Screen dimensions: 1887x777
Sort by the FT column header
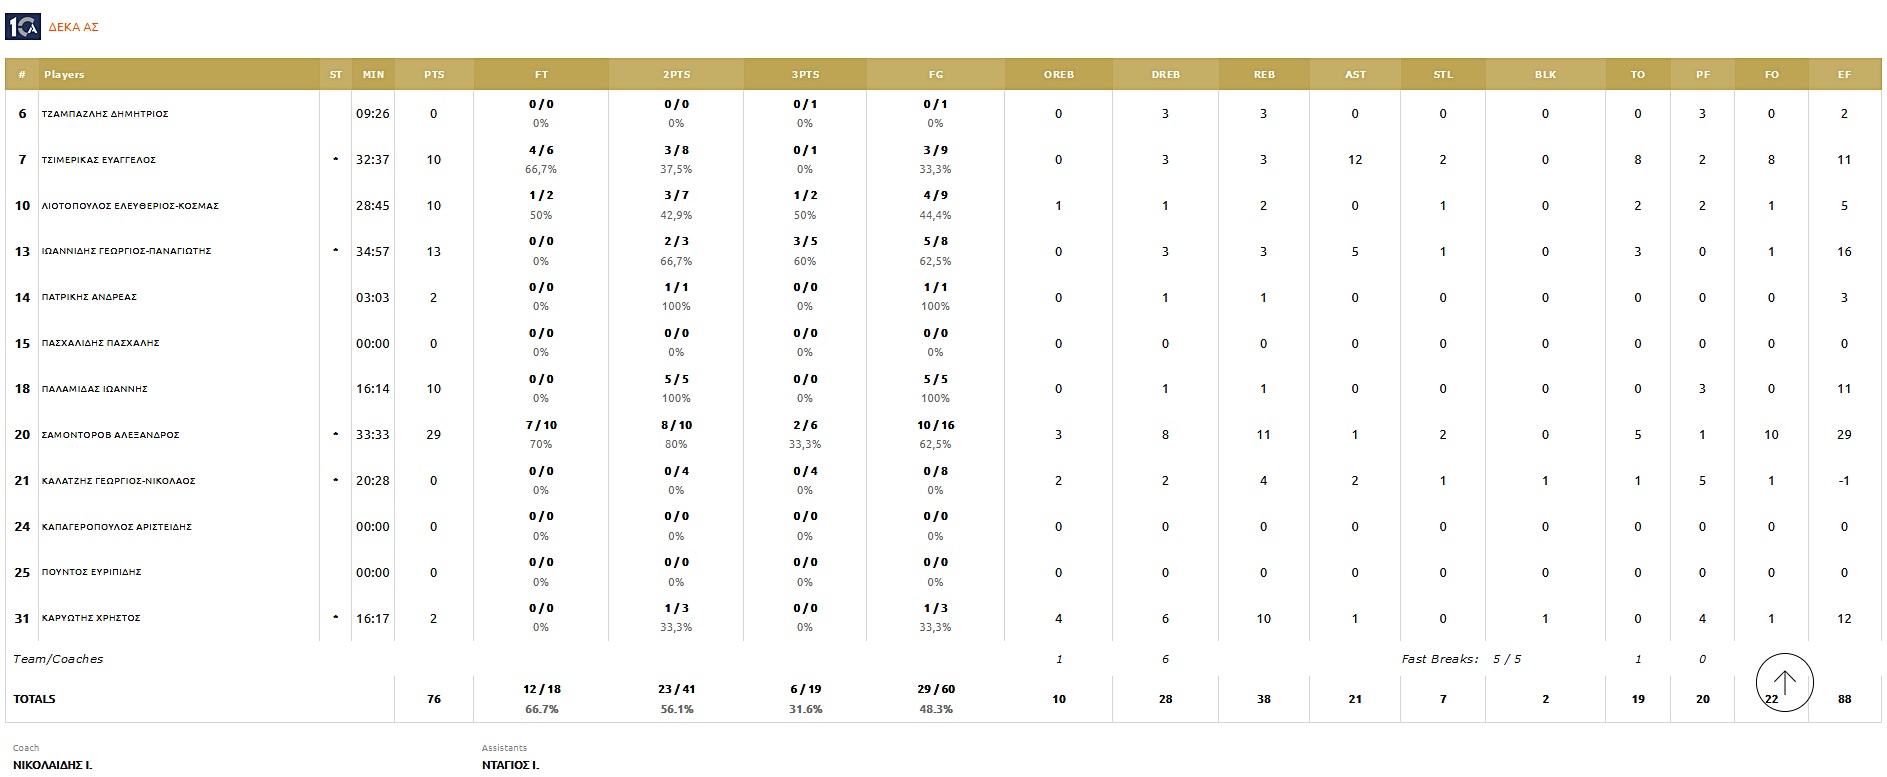541,75
